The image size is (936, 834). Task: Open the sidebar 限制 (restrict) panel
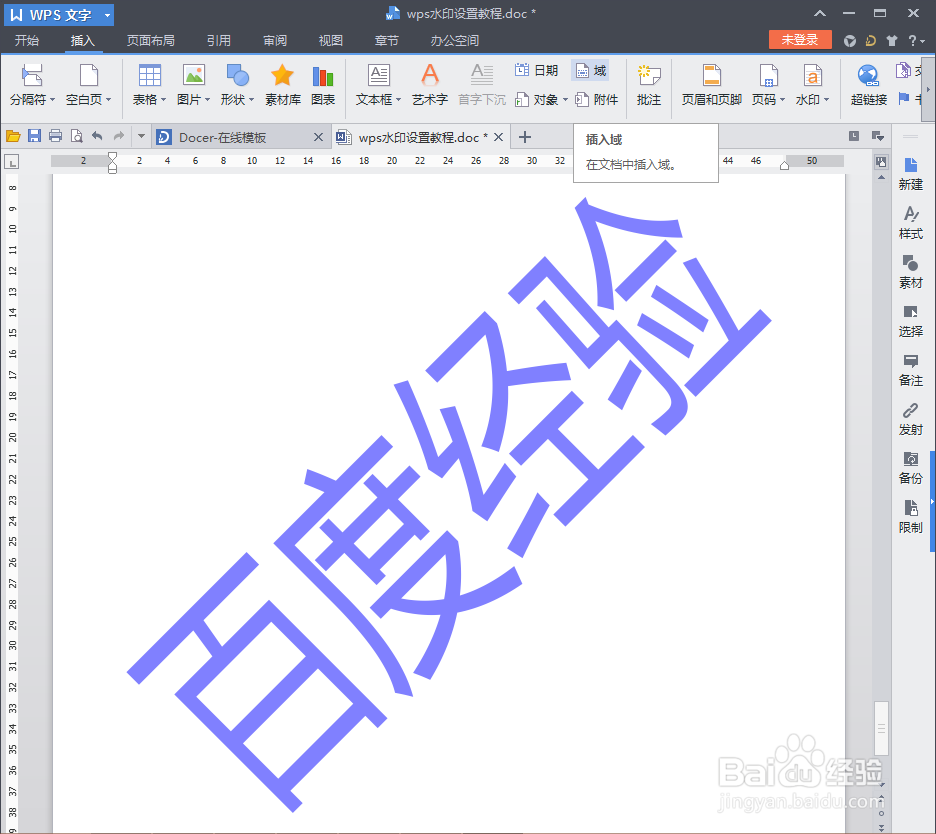pyautogui.click(x=910, y=517)
